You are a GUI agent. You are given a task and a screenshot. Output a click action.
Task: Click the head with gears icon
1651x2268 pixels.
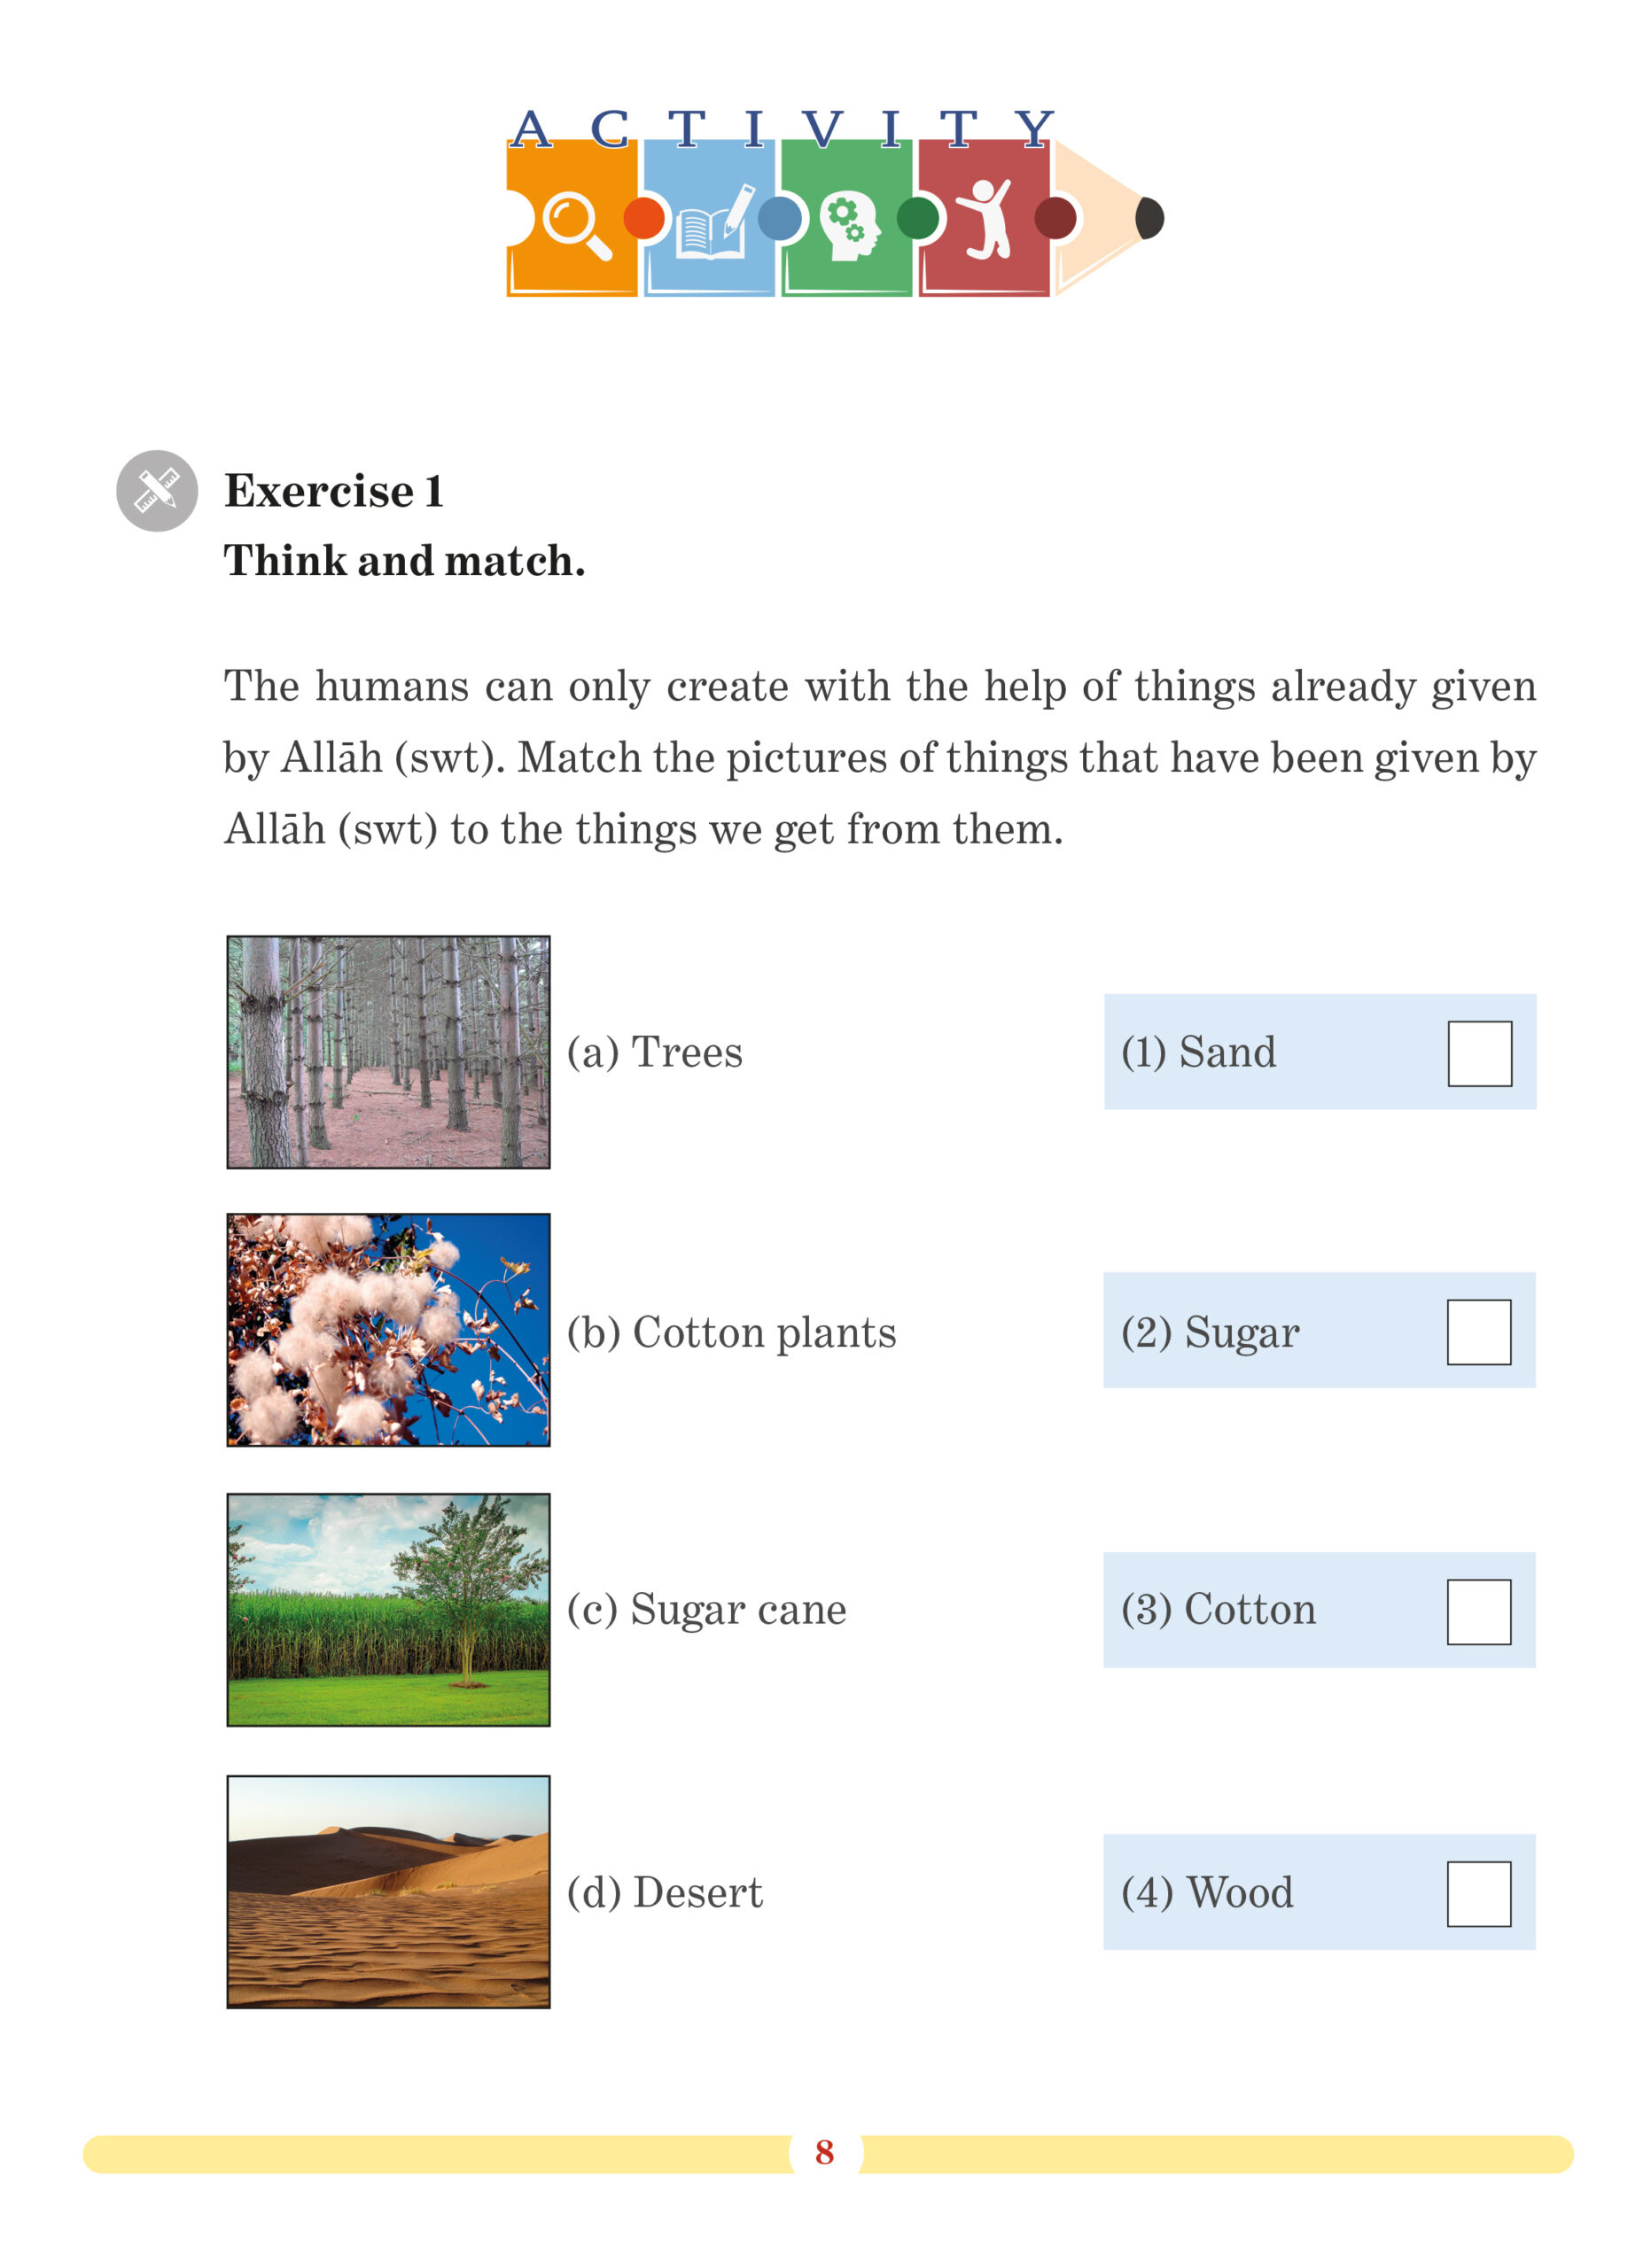pos(849,226)
